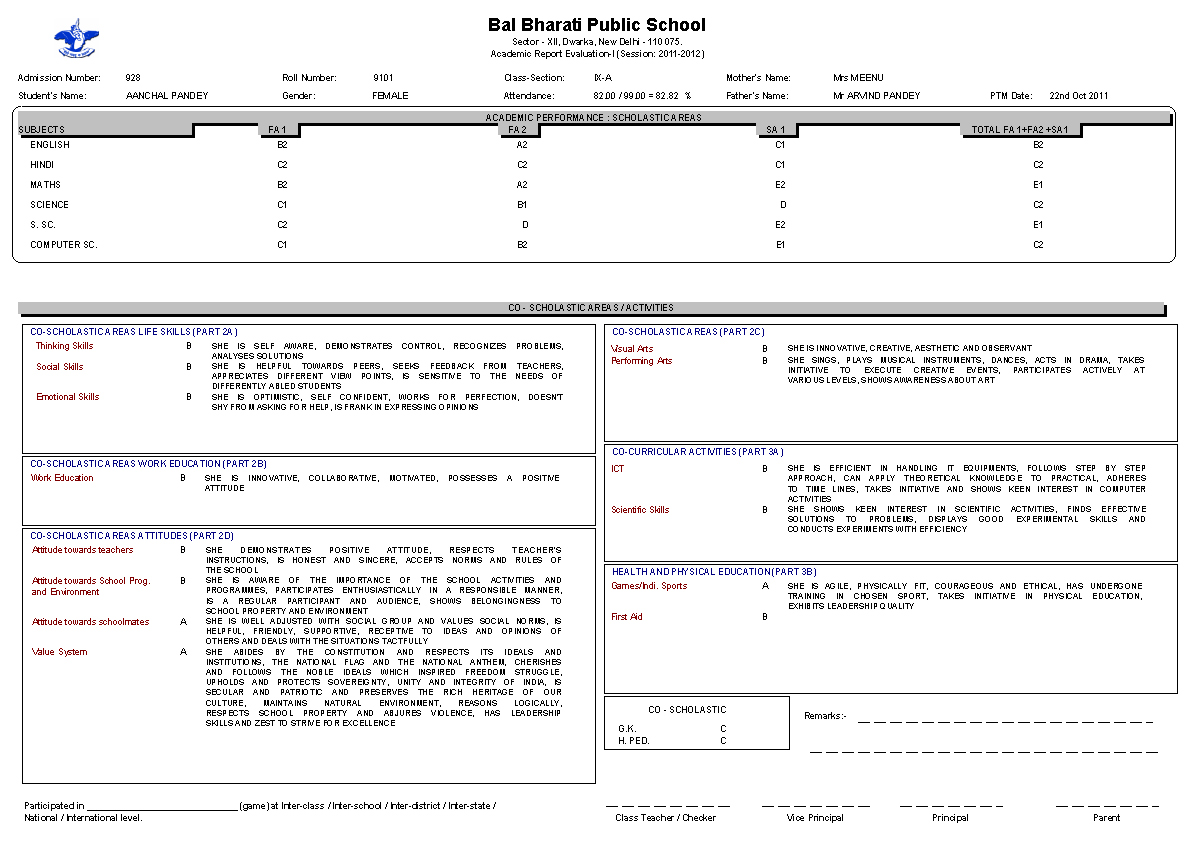Click the Vice Principal signature line
1190x842 pixels.
(x=815, y=806)
